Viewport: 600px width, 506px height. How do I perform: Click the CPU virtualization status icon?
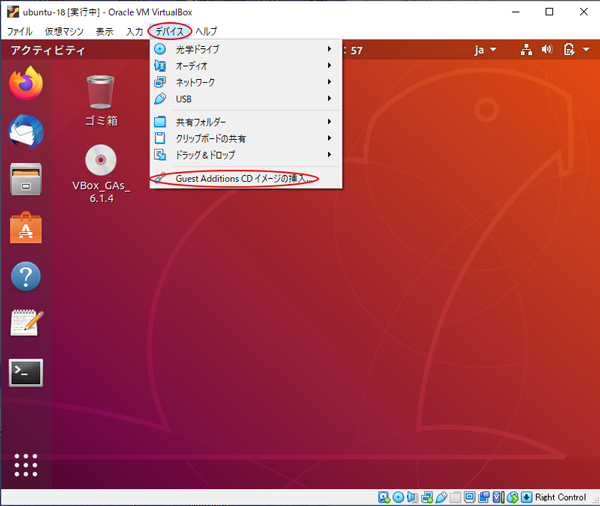[498, 497]
